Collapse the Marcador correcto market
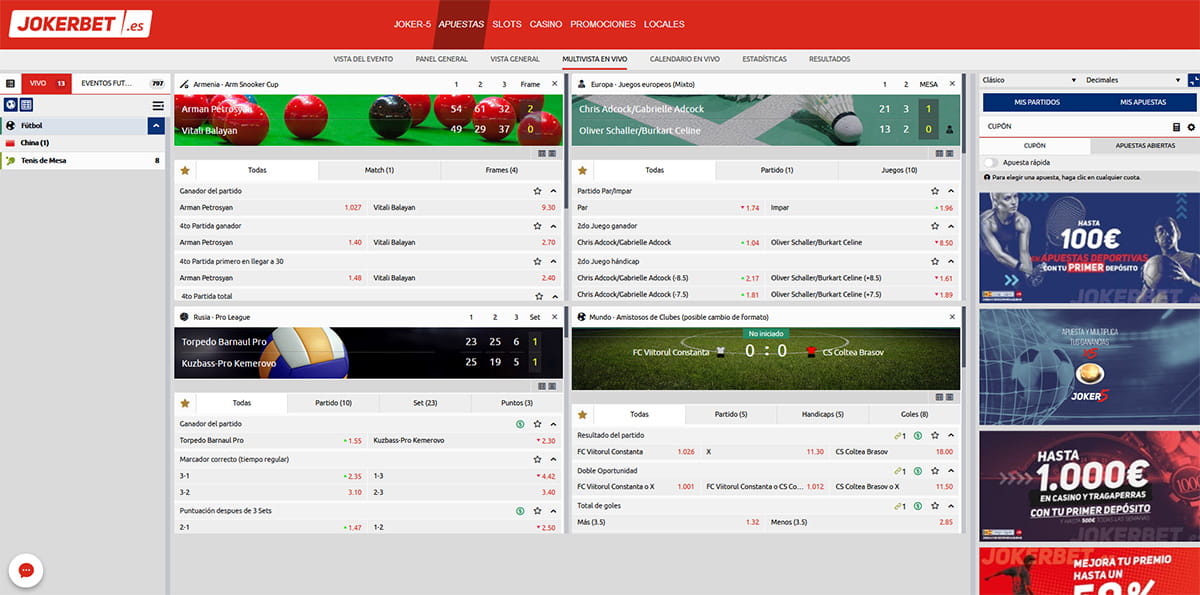The height and width of the screenshot is (595, 1200). [553, 458]
